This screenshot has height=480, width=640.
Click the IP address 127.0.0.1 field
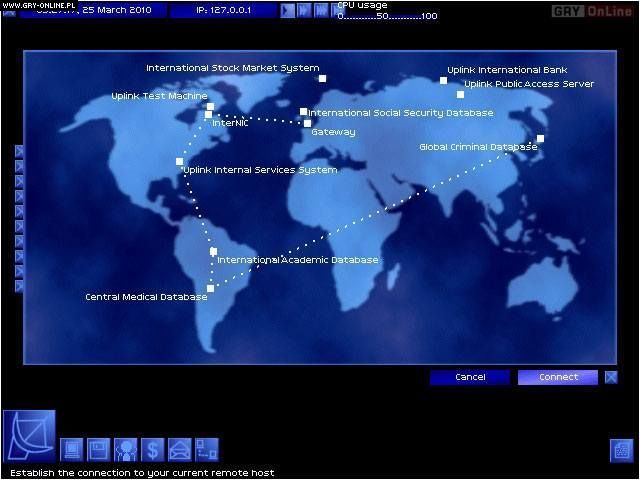coord(221,11)
